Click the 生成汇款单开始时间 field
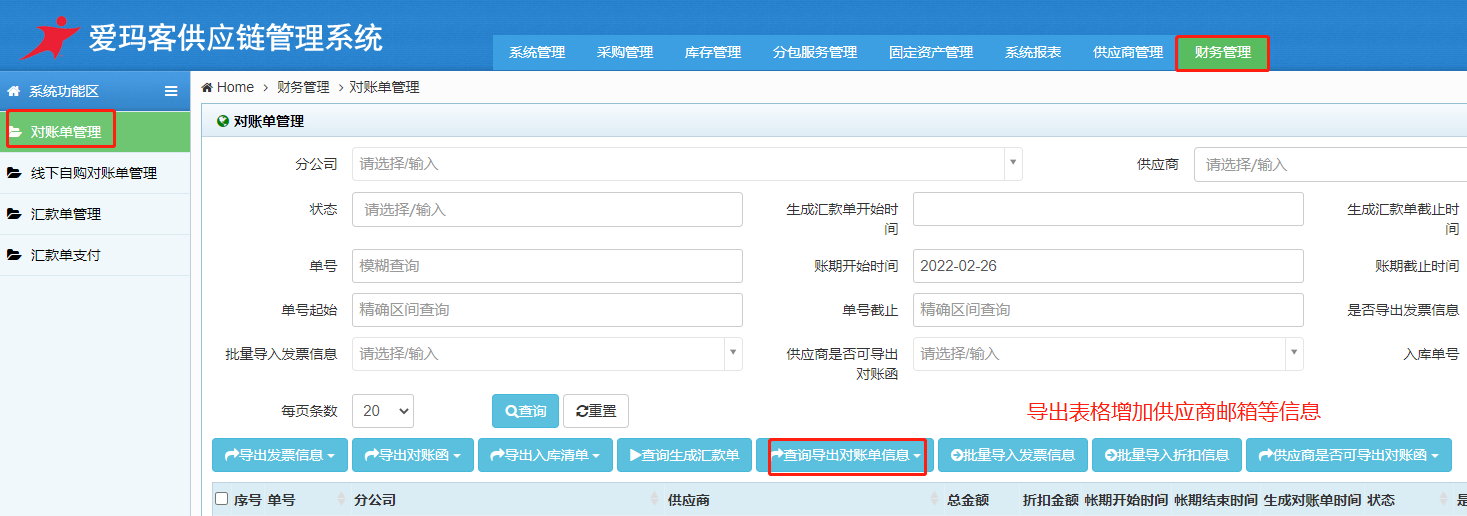 point(1108,210)
